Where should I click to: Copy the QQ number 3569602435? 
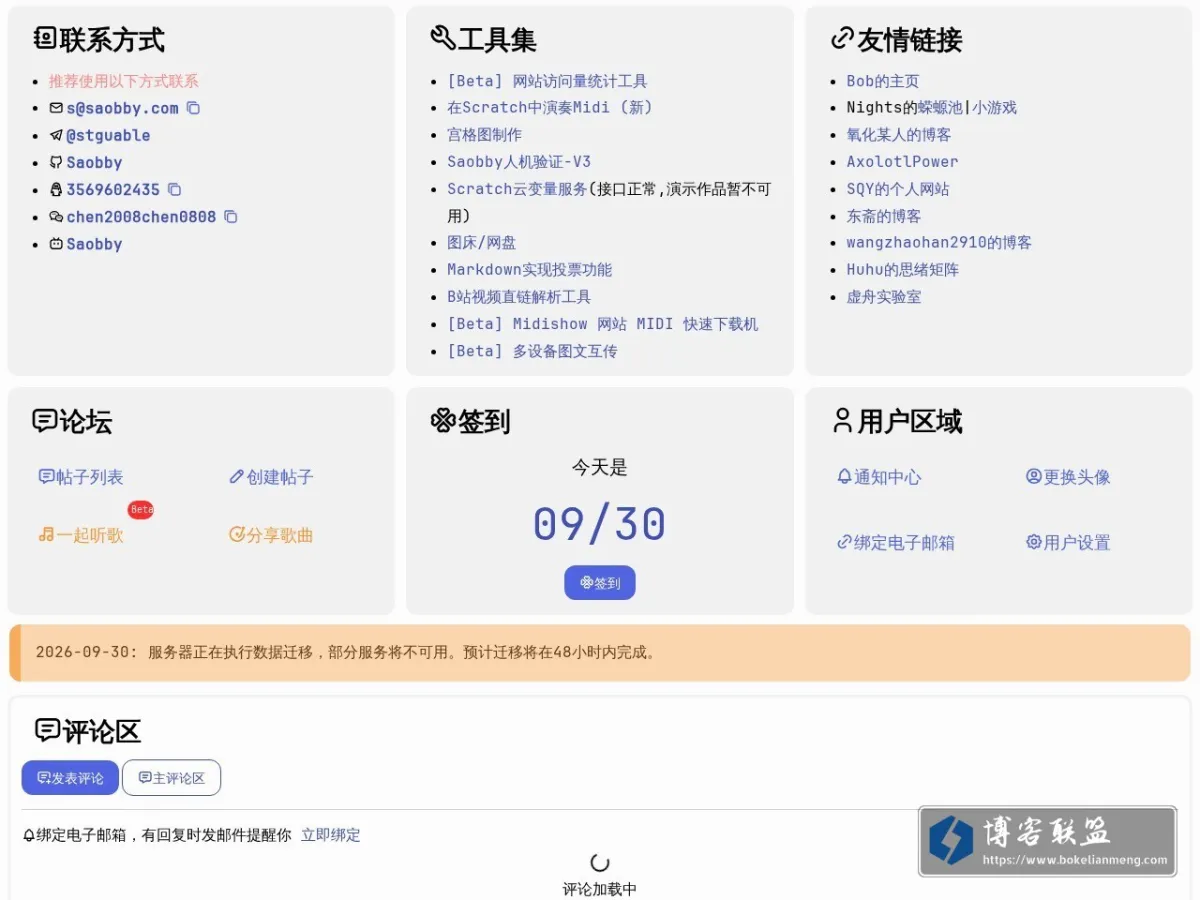click(175, 189)
